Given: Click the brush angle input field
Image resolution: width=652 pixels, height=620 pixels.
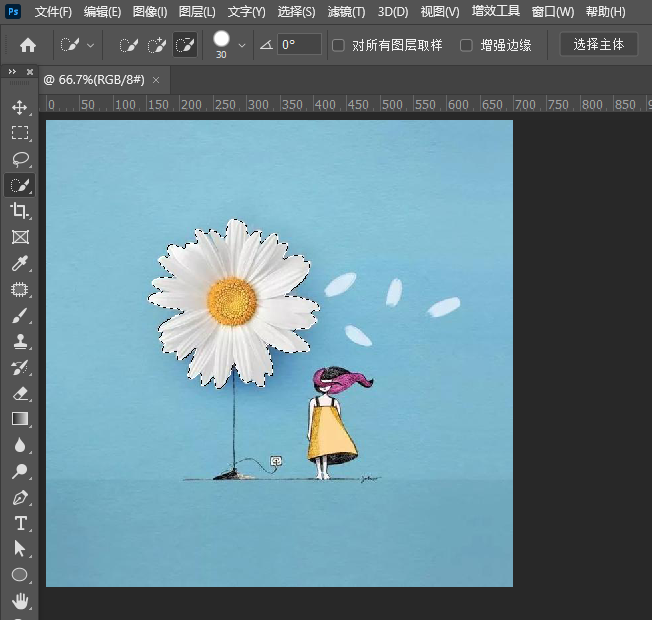Looking at the screenshot, I should [x=299, y=45].
